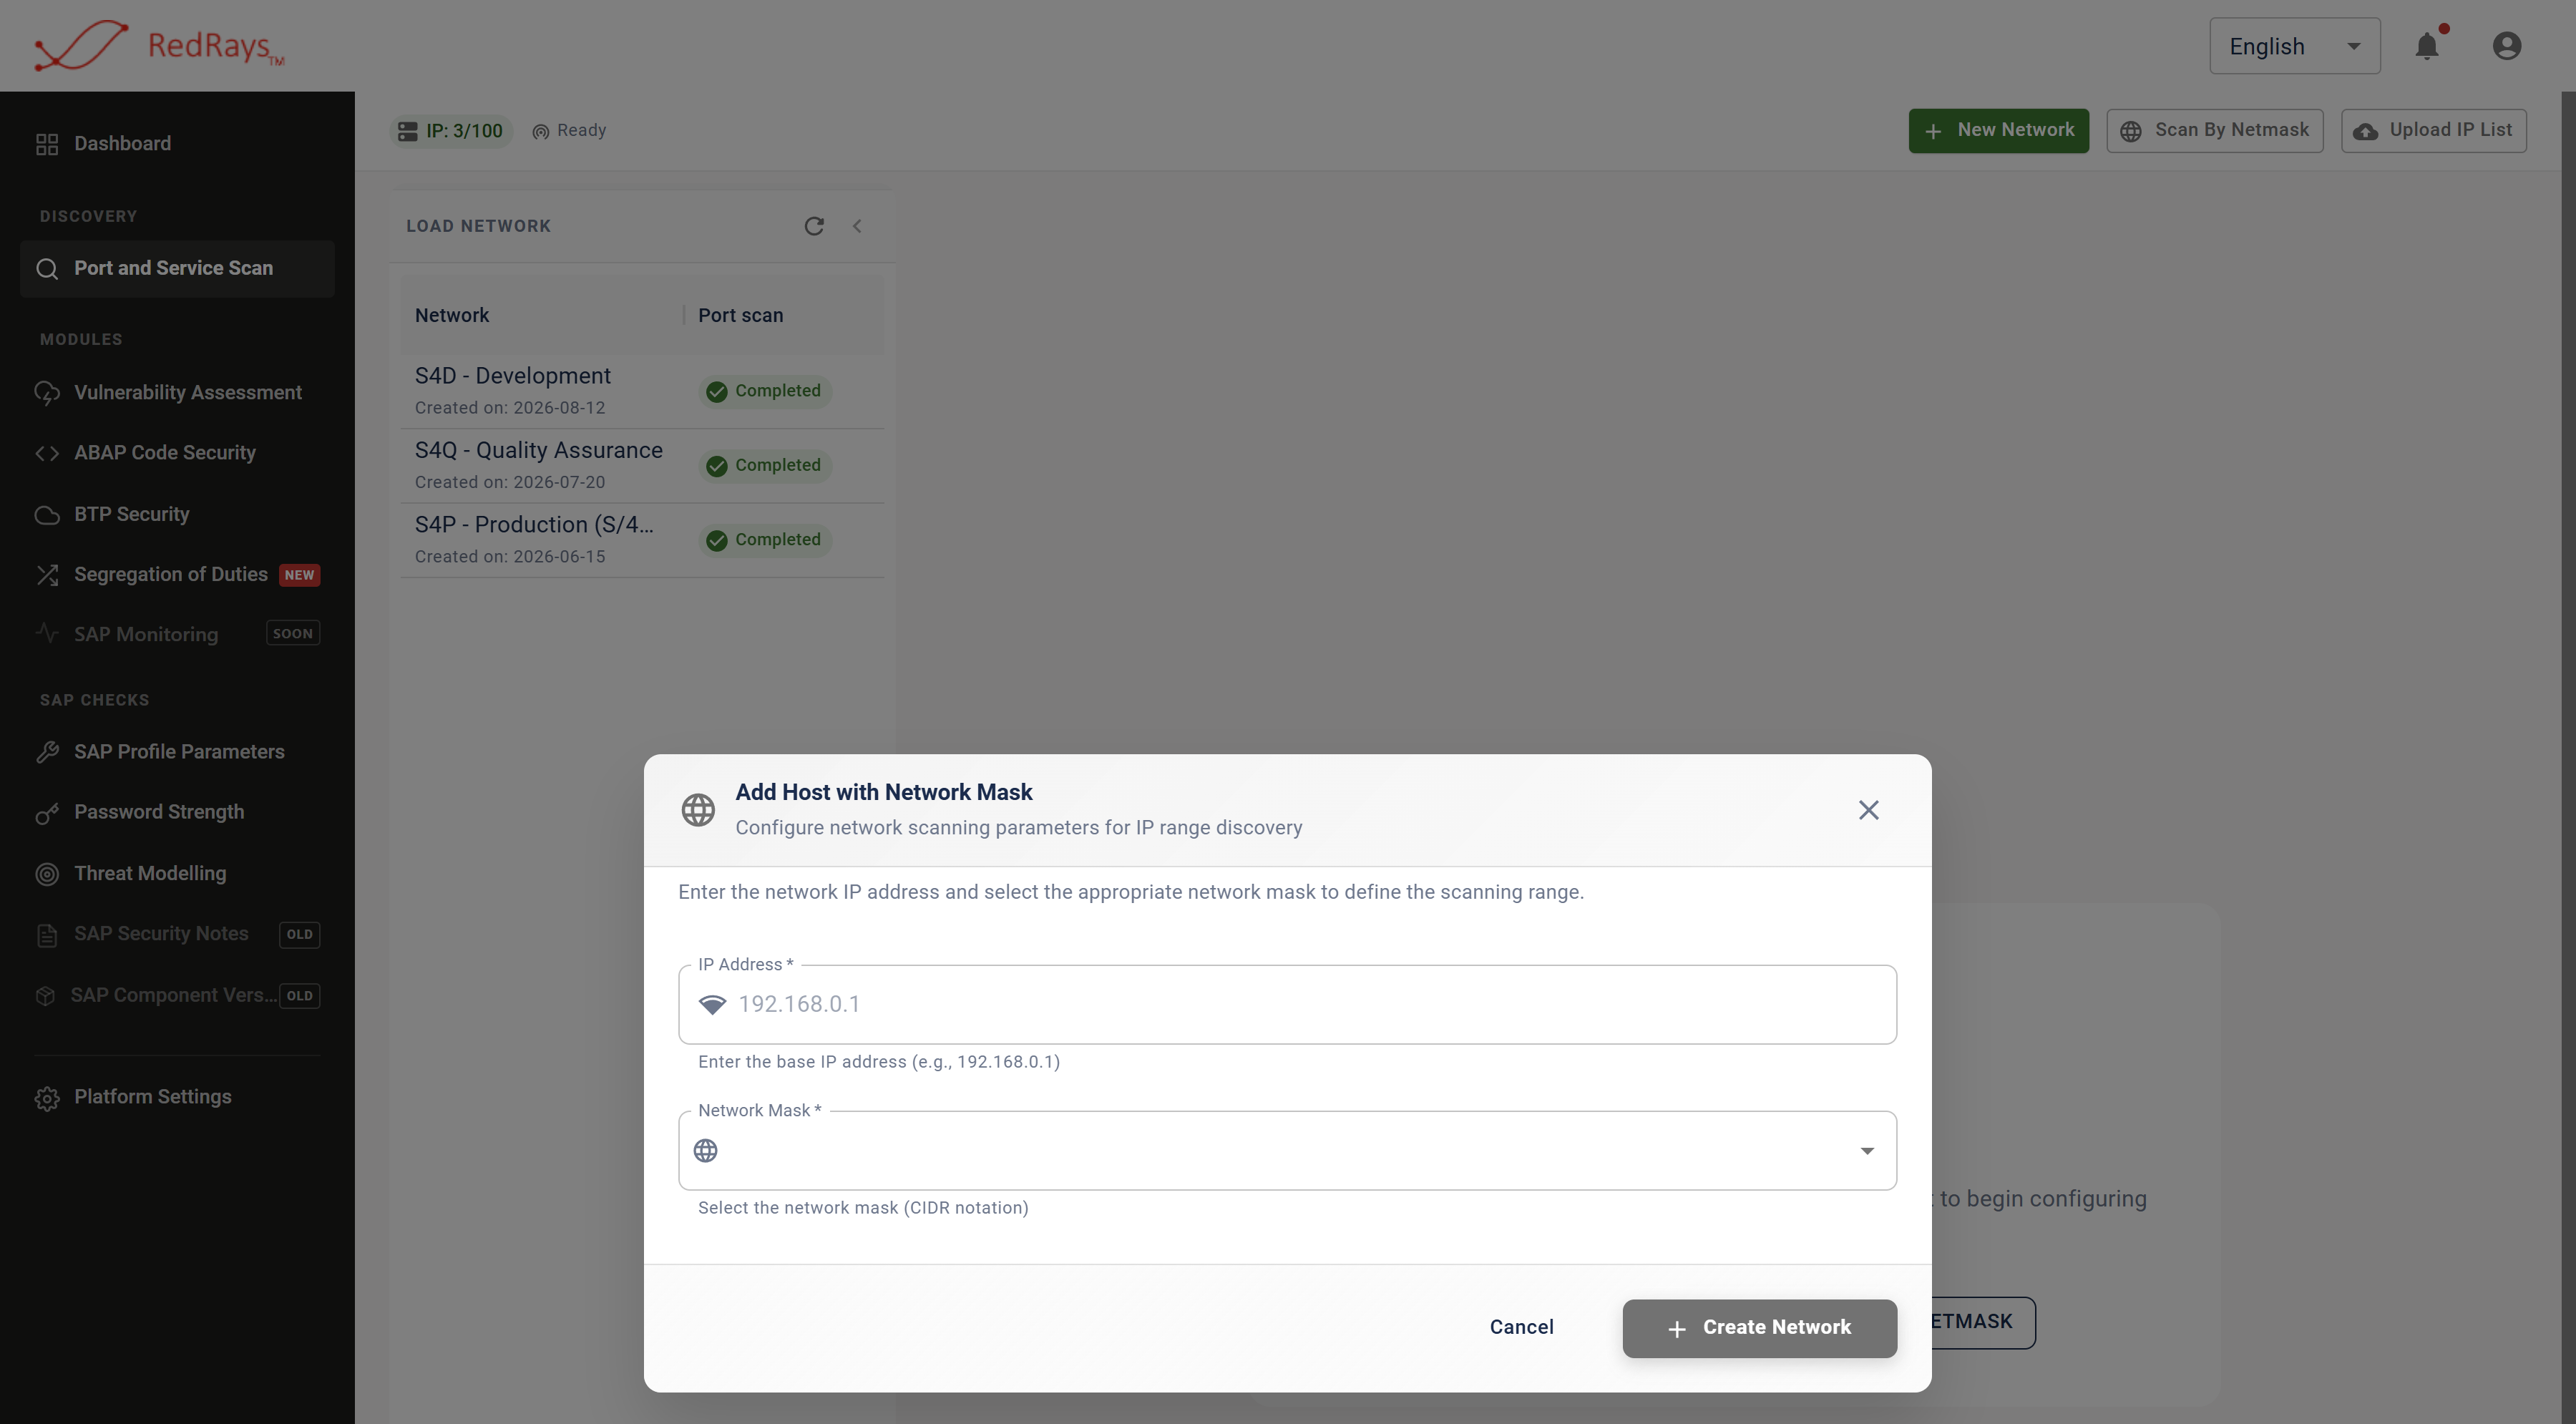
Task: Click the Network Mask dropdown arrow
Action: pos(1866,1151)
